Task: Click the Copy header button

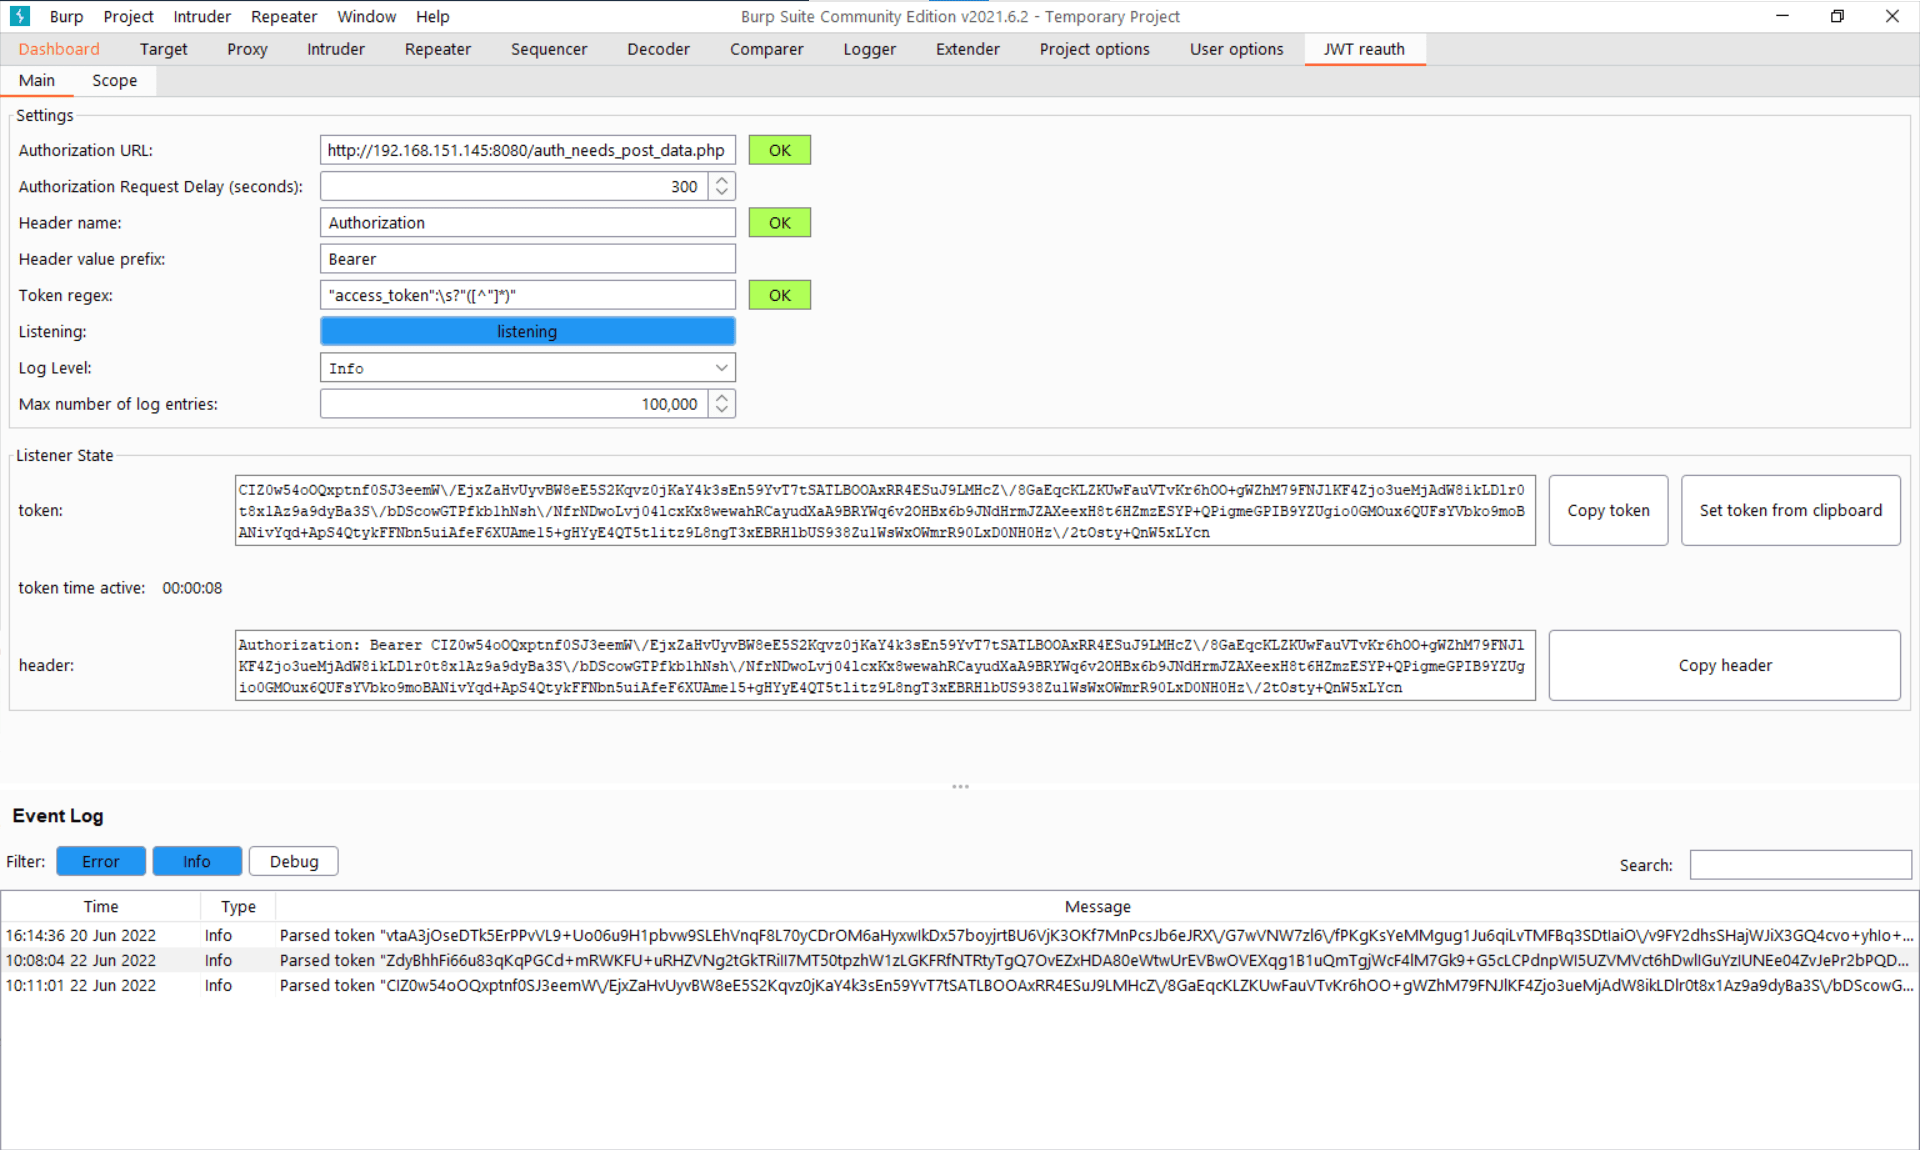Action: 1724,665
